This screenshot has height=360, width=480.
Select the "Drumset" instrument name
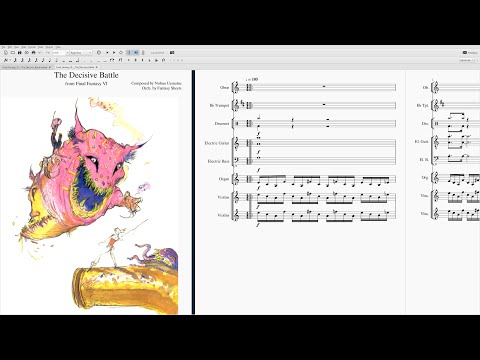pyautogui.click(x=222, y=123)
